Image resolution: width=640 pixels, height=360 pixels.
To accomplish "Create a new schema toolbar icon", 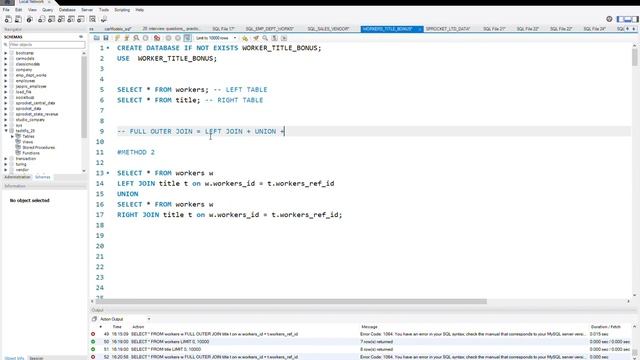I will 41,19.
